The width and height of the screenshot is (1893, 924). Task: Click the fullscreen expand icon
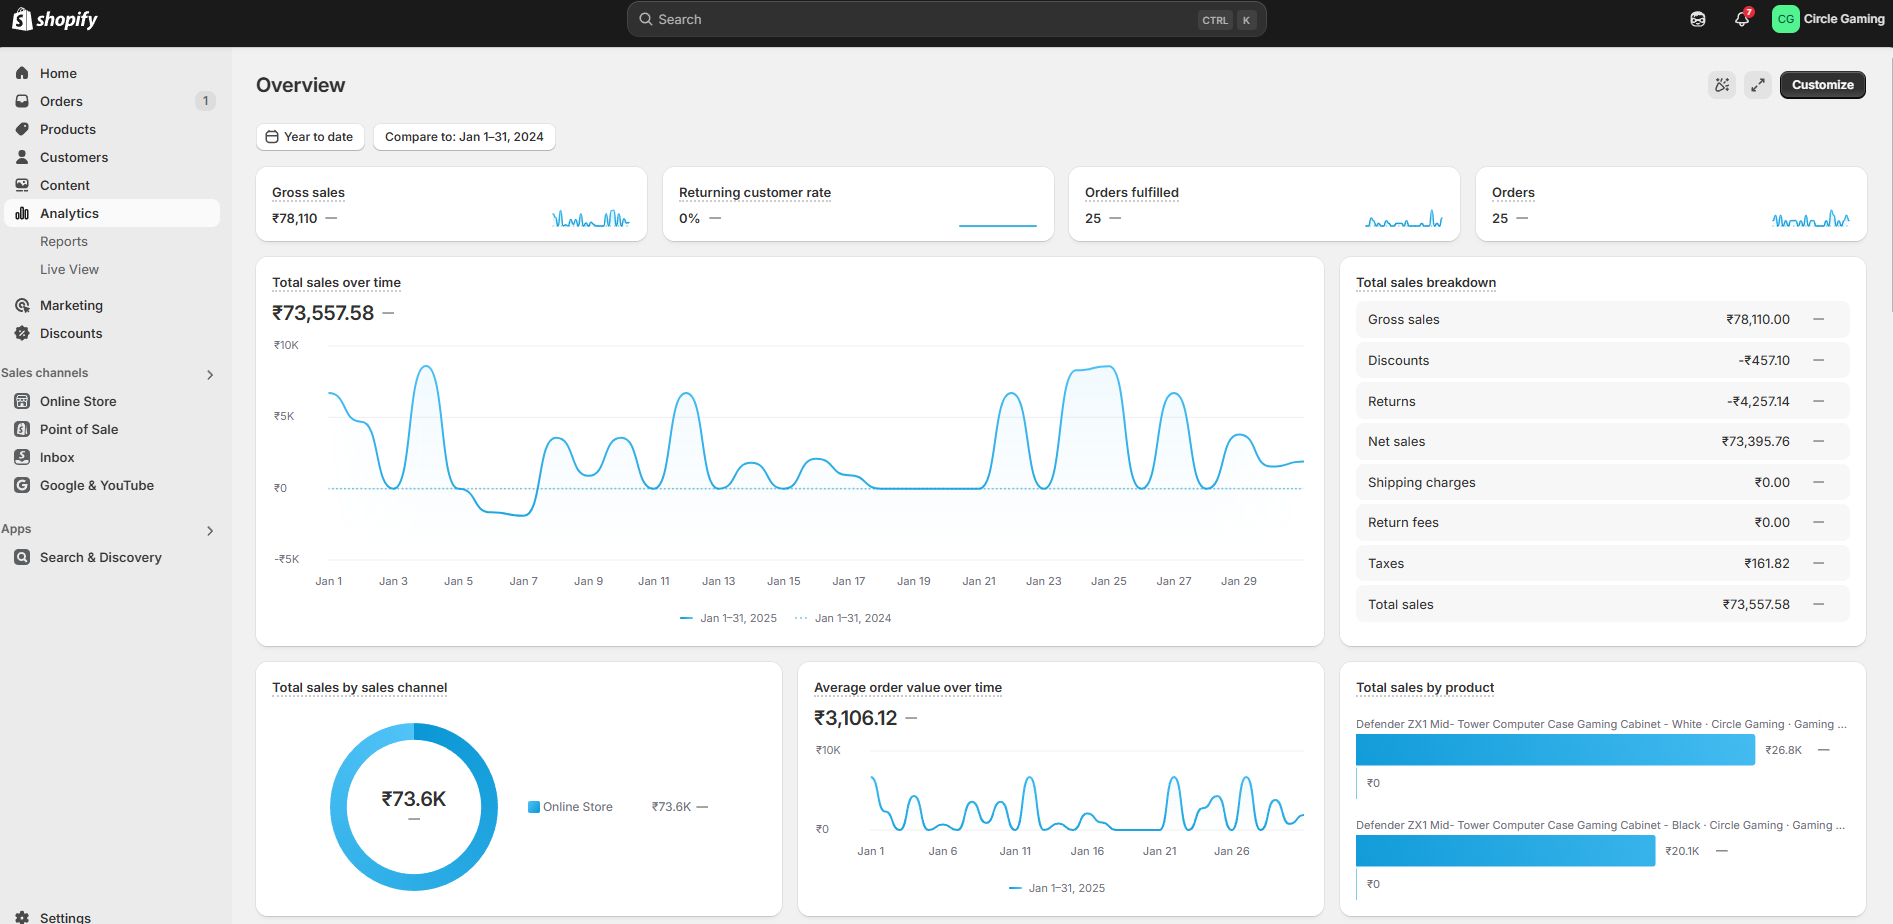click(1757, 85)
